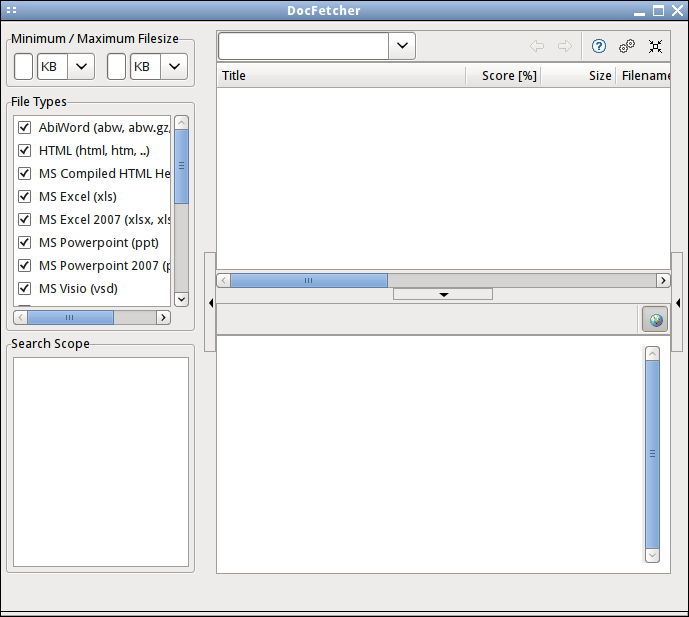Click File Types list scroll-down arrow
This screenshot has width=689, height=617.
181,299
